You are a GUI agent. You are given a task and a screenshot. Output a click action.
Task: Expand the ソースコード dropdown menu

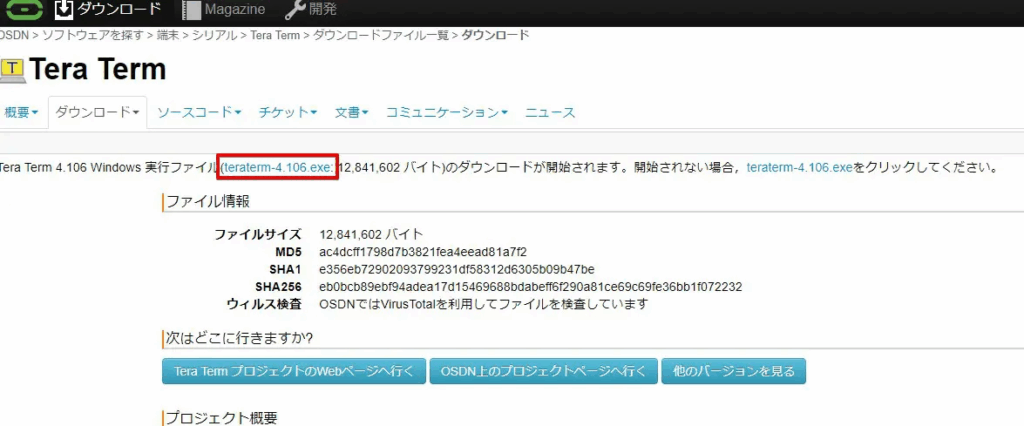click(x=199, y=113)
